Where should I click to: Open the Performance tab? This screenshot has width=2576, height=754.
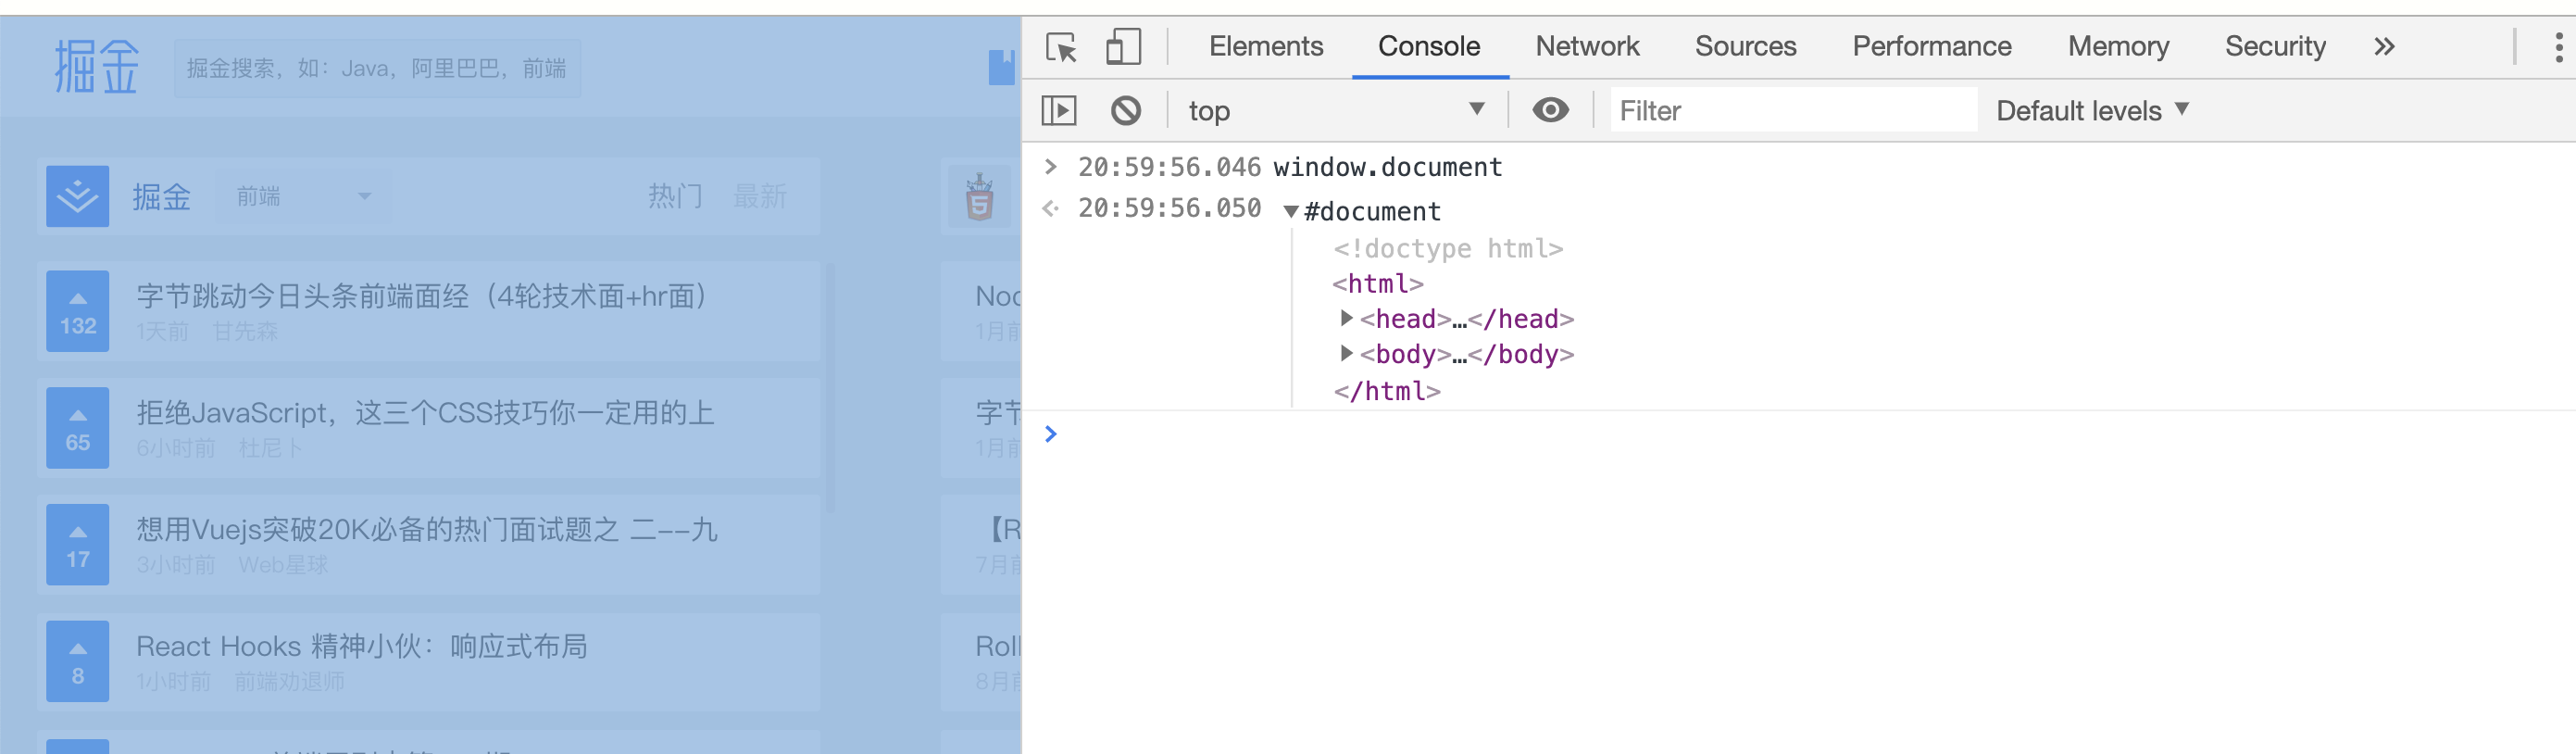coord(1931,46)
